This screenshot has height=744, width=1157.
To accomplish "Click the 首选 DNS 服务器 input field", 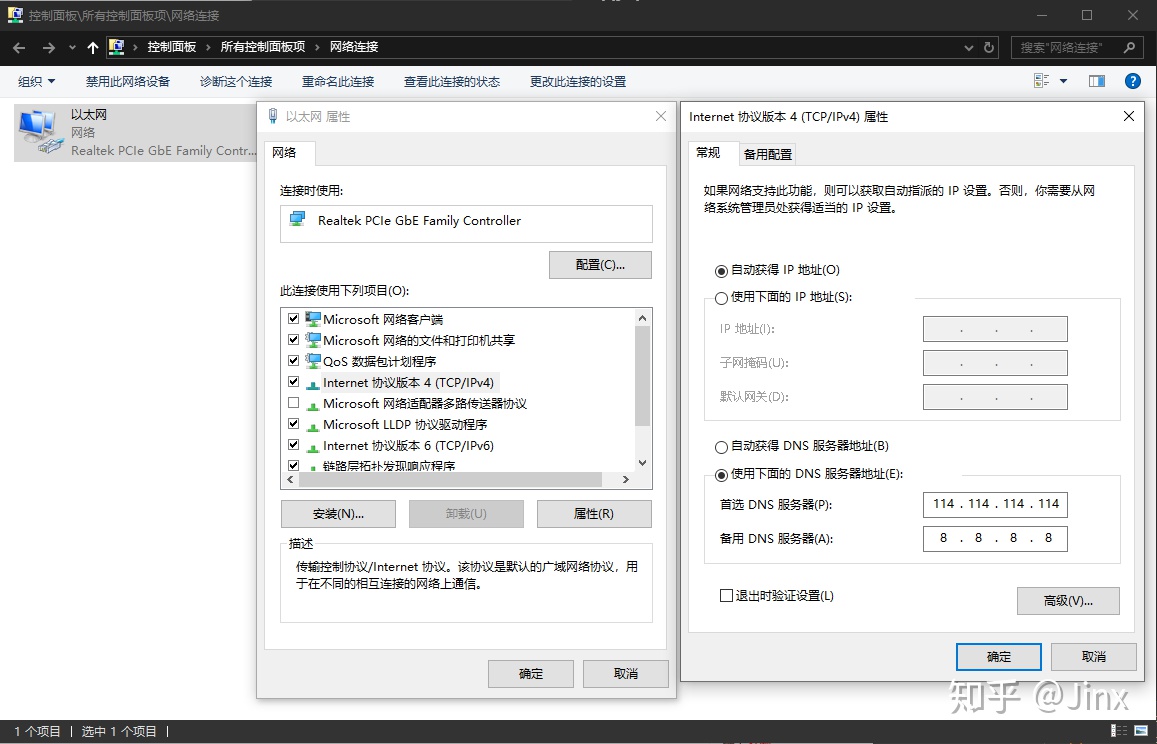I will [x=994, y=504].
